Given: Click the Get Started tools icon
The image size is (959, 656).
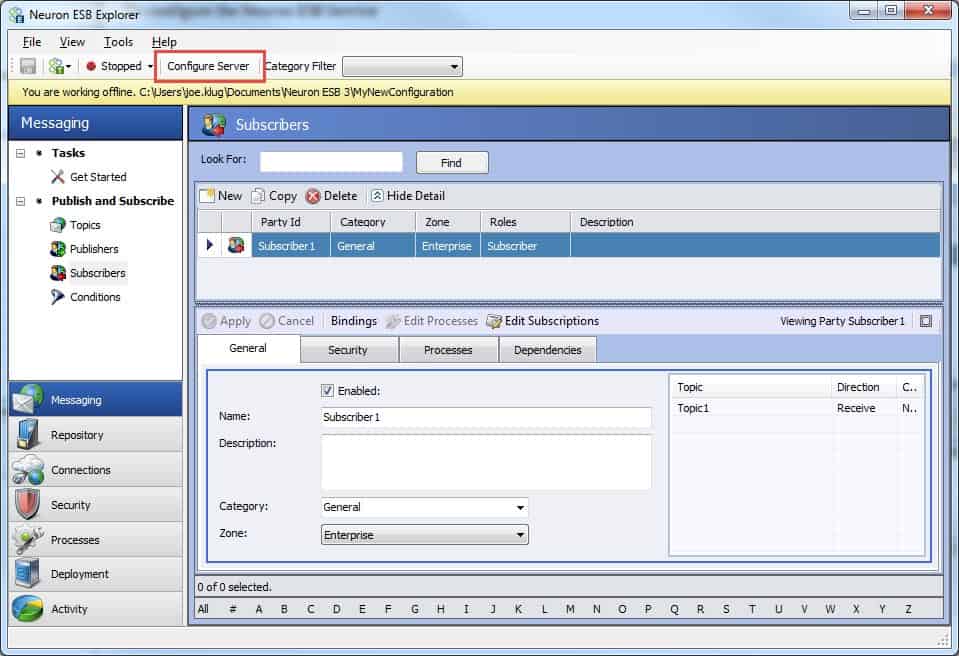Looking at the screenshot, I should (x=57, y=177).
